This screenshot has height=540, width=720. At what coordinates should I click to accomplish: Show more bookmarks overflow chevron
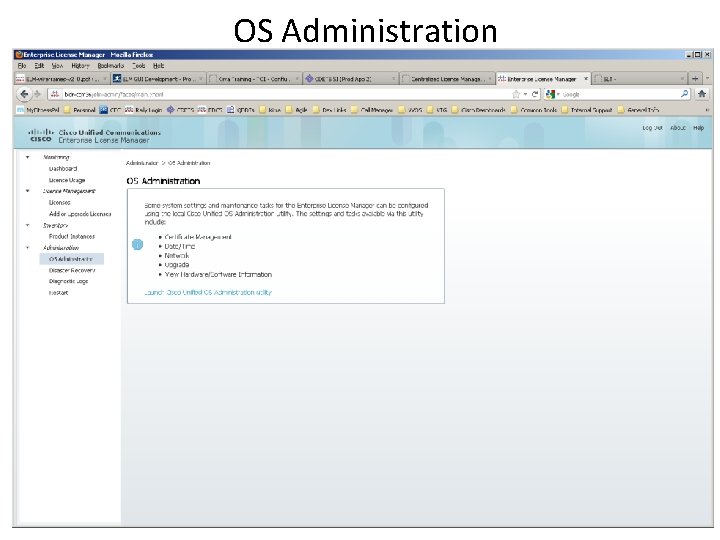click(x=707, y=110)
